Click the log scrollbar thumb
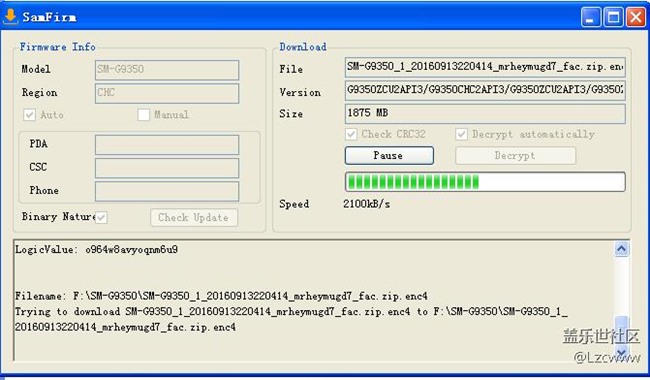 [621, 329]
